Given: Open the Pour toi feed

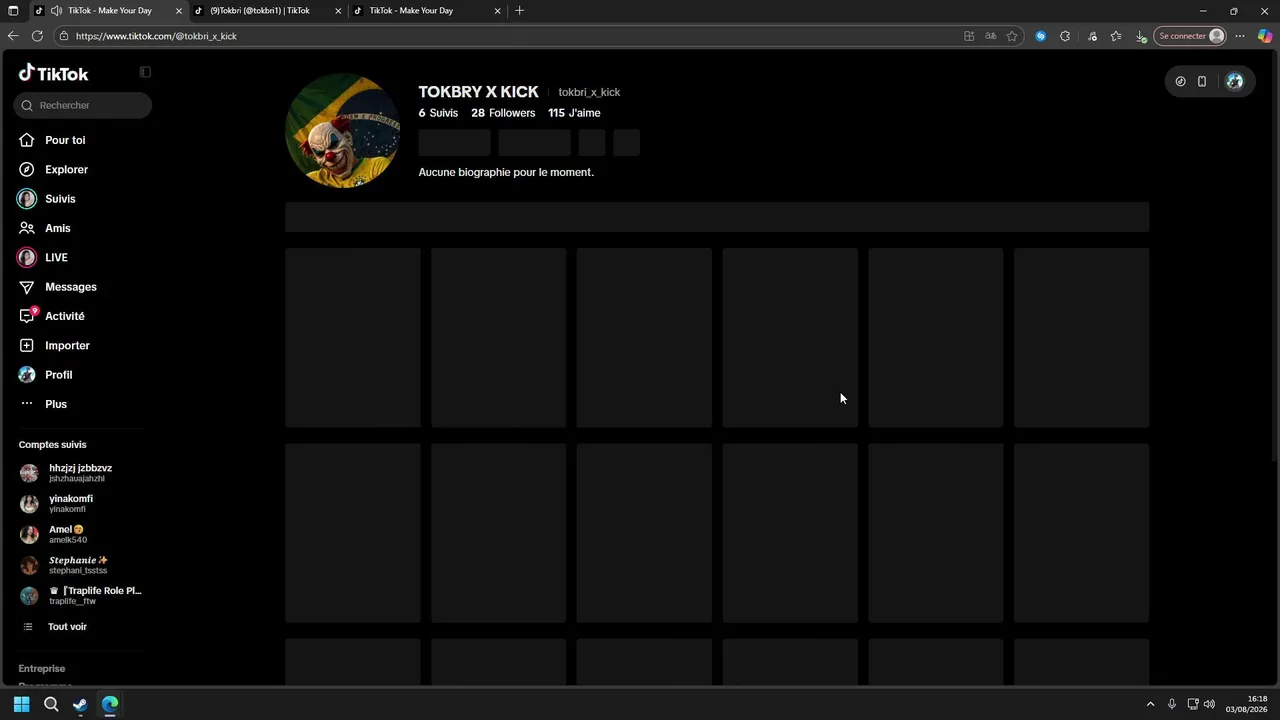Looking at the screenshot, I should click(65, 140).
